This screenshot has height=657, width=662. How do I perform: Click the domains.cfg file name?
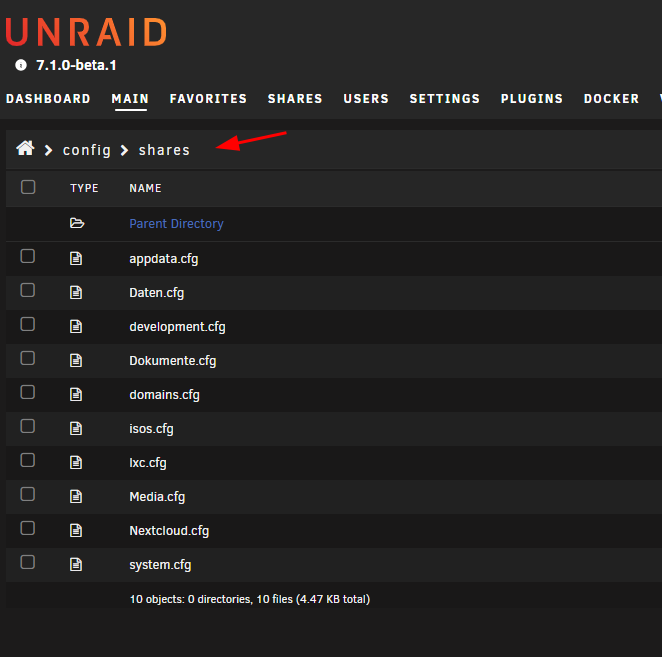coord(165,395)
